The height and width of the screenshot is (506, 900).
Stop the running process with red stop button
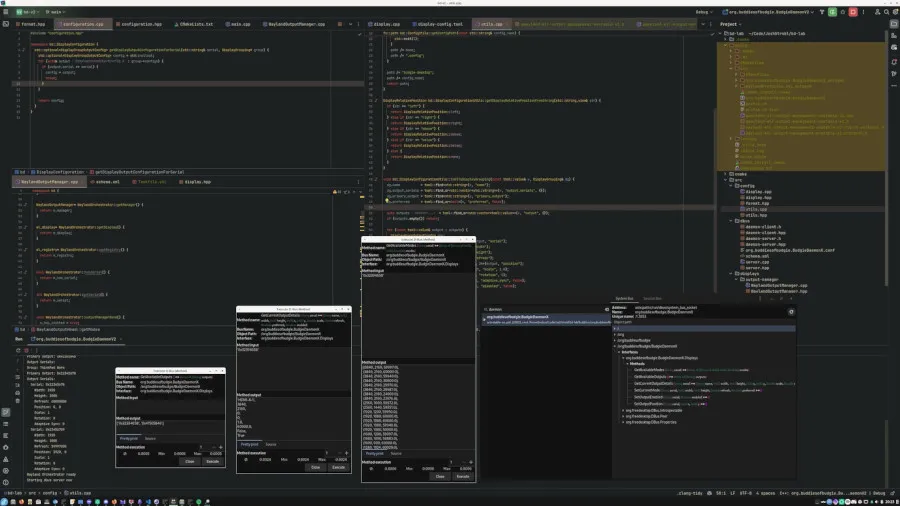853,11
